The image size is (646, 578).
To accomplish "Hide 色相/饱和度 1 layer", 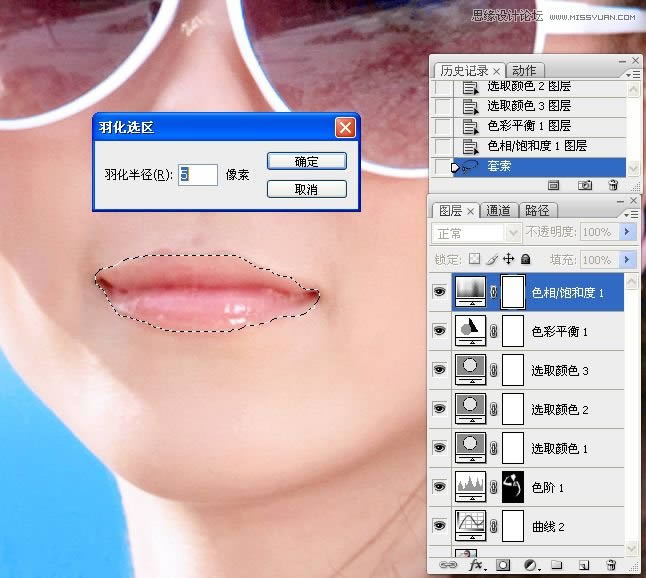I will coord(440,292).
